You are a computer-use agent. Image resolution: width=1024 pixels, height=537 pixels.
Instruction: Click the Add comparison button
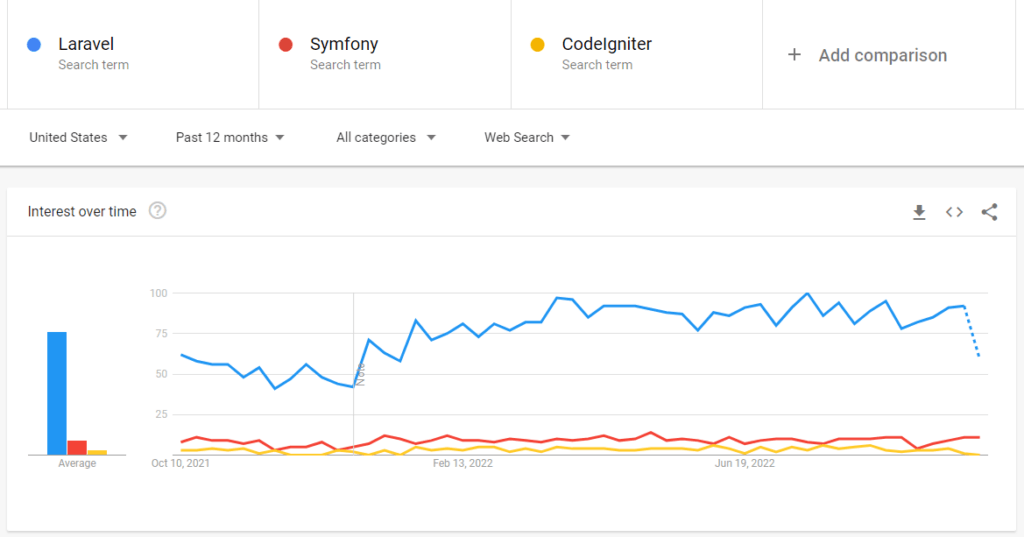click(x=882, y=55)
